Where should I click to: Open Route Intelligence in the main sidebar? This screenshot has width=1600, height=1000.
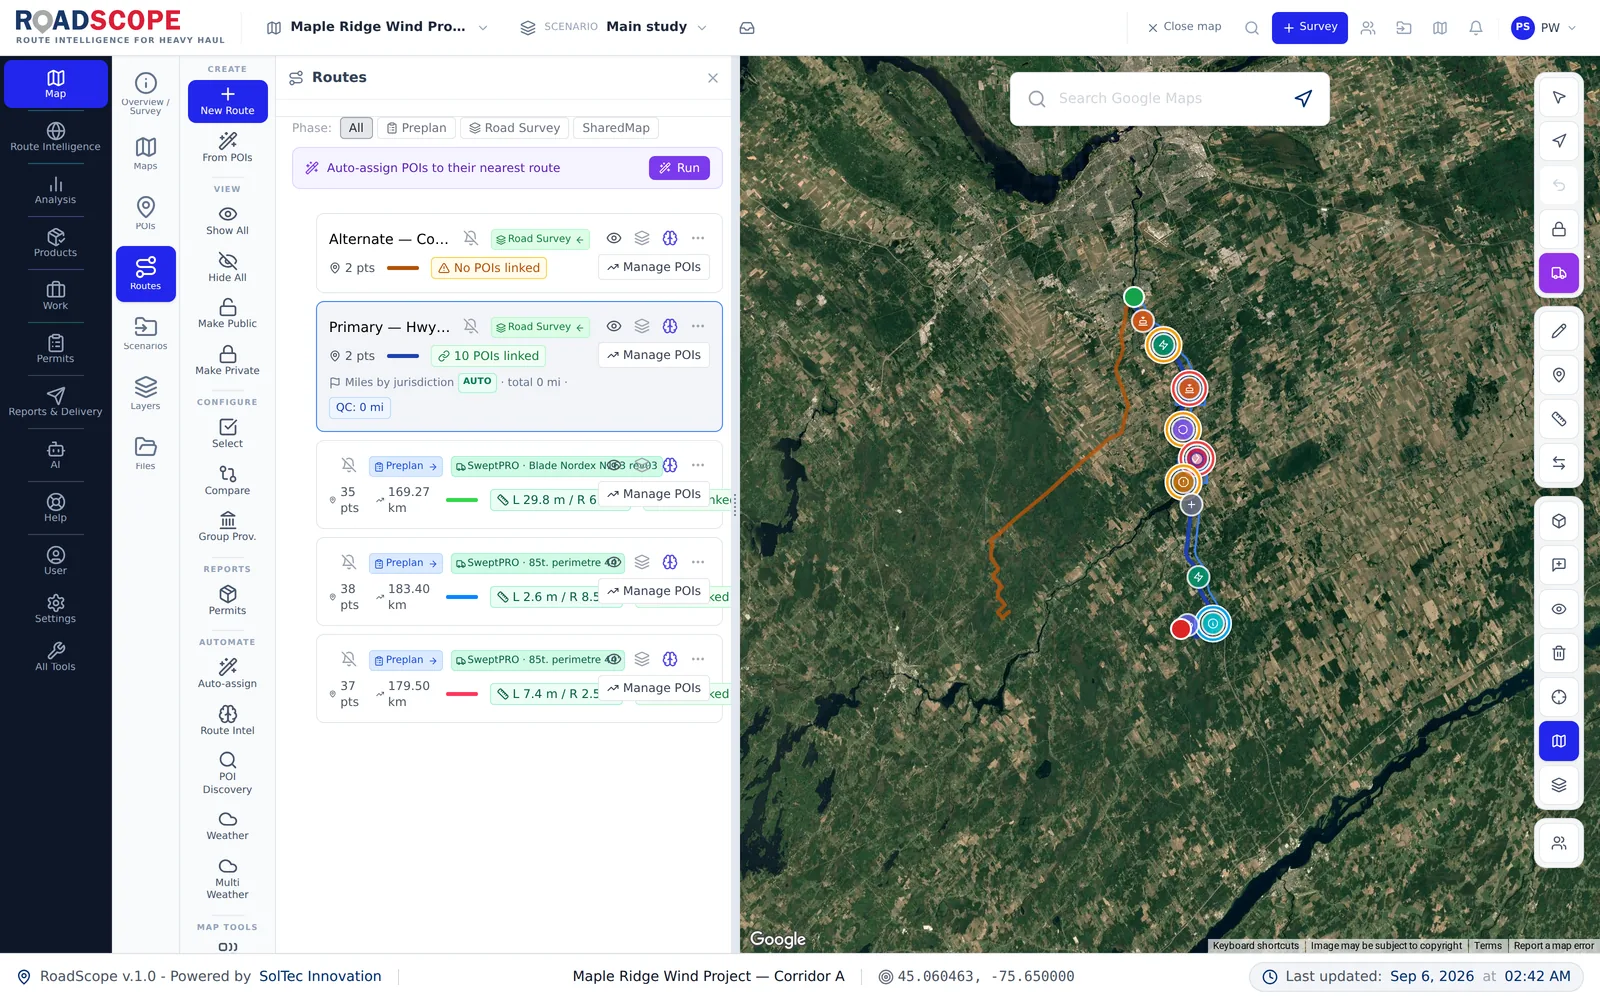55,137
